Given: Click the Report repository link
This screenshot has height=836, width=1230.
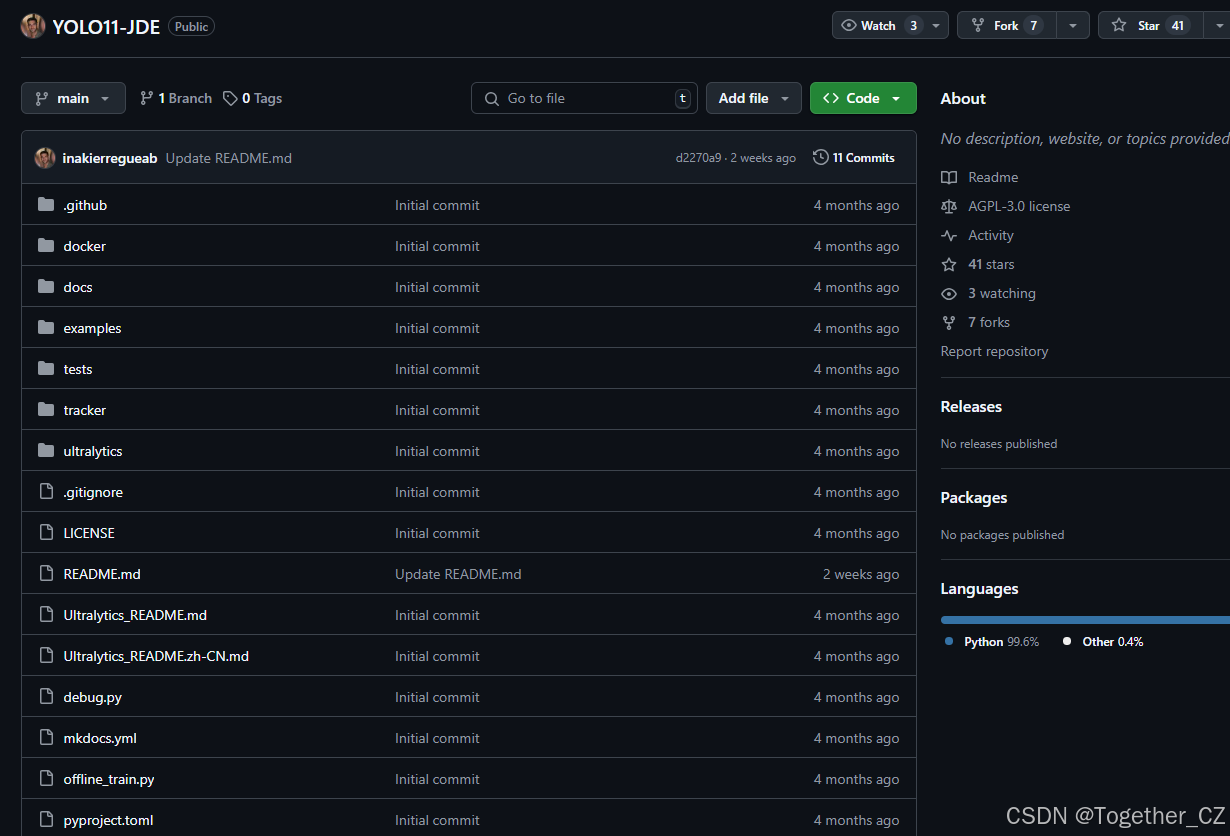Looking at the screenshot, I should pyautogui.click(x=995, y=351).
